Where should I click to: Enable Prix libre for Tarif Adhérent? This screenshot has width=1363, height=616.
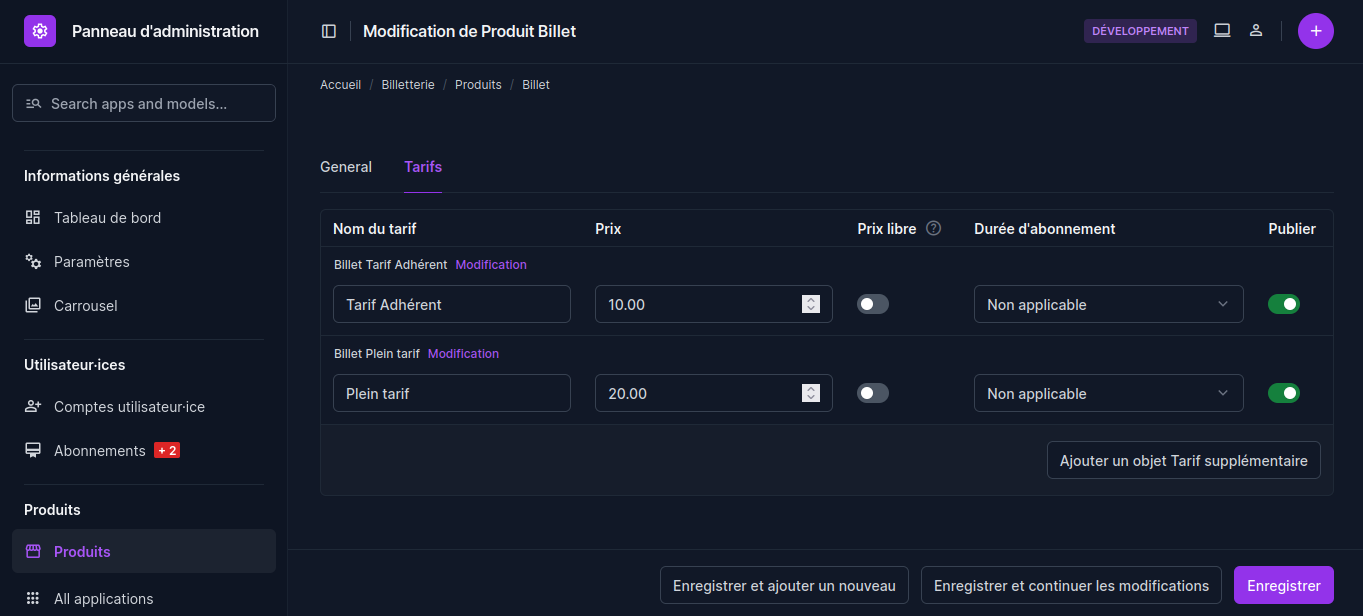coord(873,304)
